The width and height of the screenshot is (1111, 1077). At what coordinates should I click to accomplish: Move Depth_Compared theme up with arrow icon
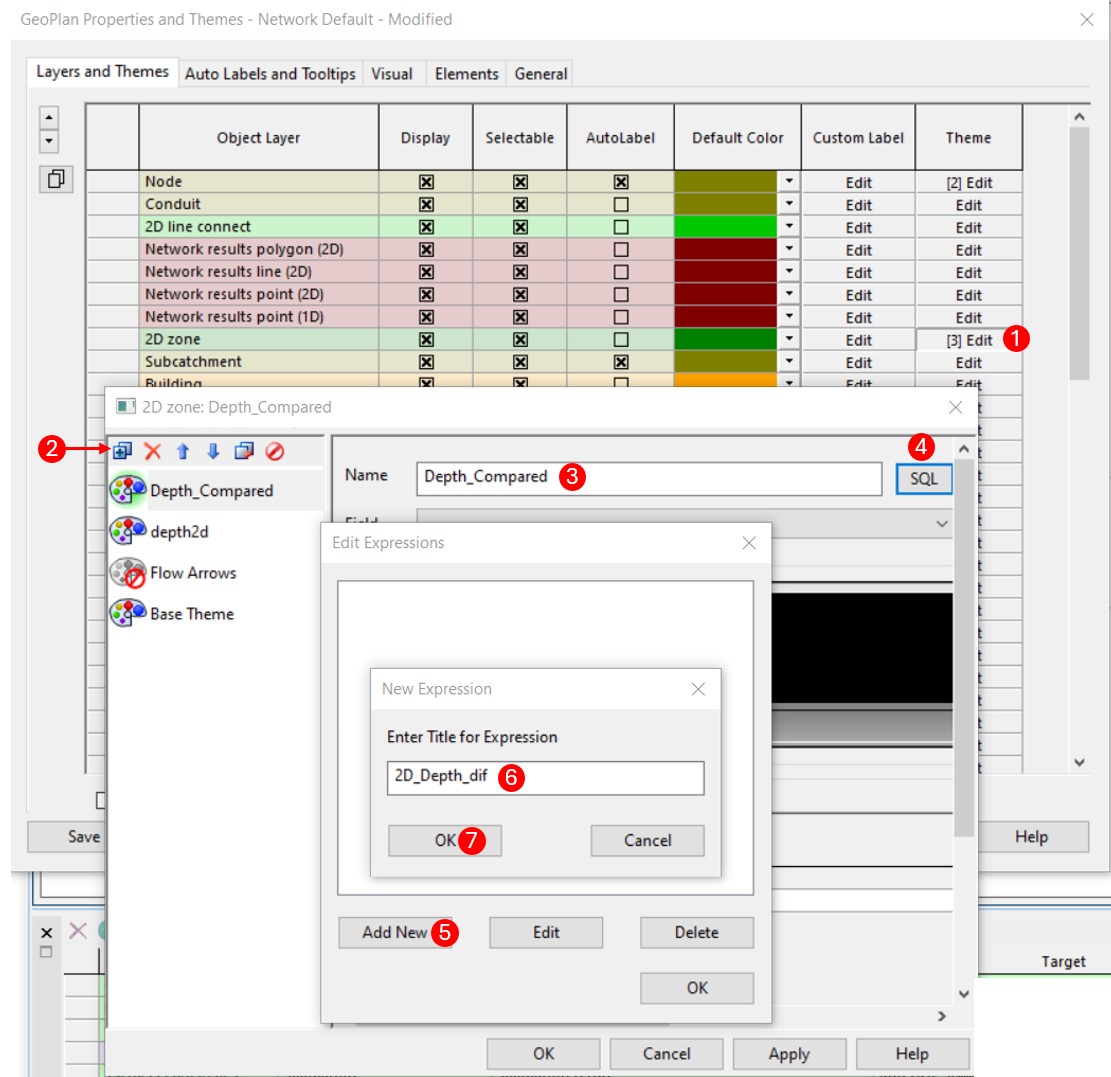[183, 453]
